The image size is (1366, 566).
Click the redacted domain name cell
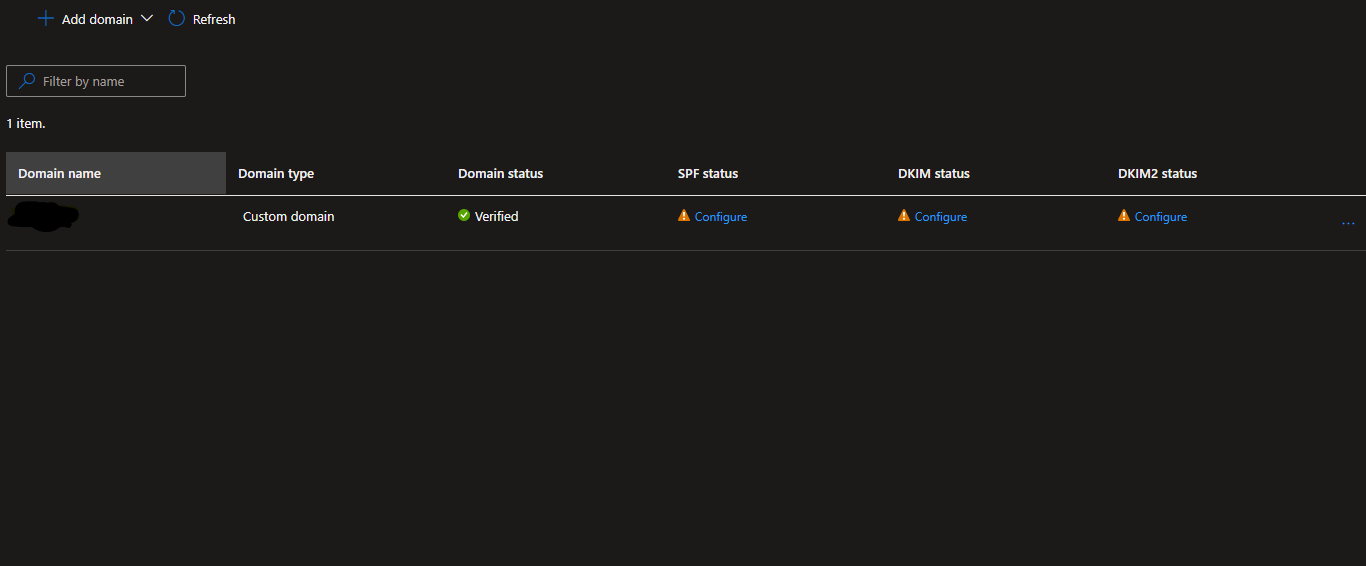click(43, 217)
